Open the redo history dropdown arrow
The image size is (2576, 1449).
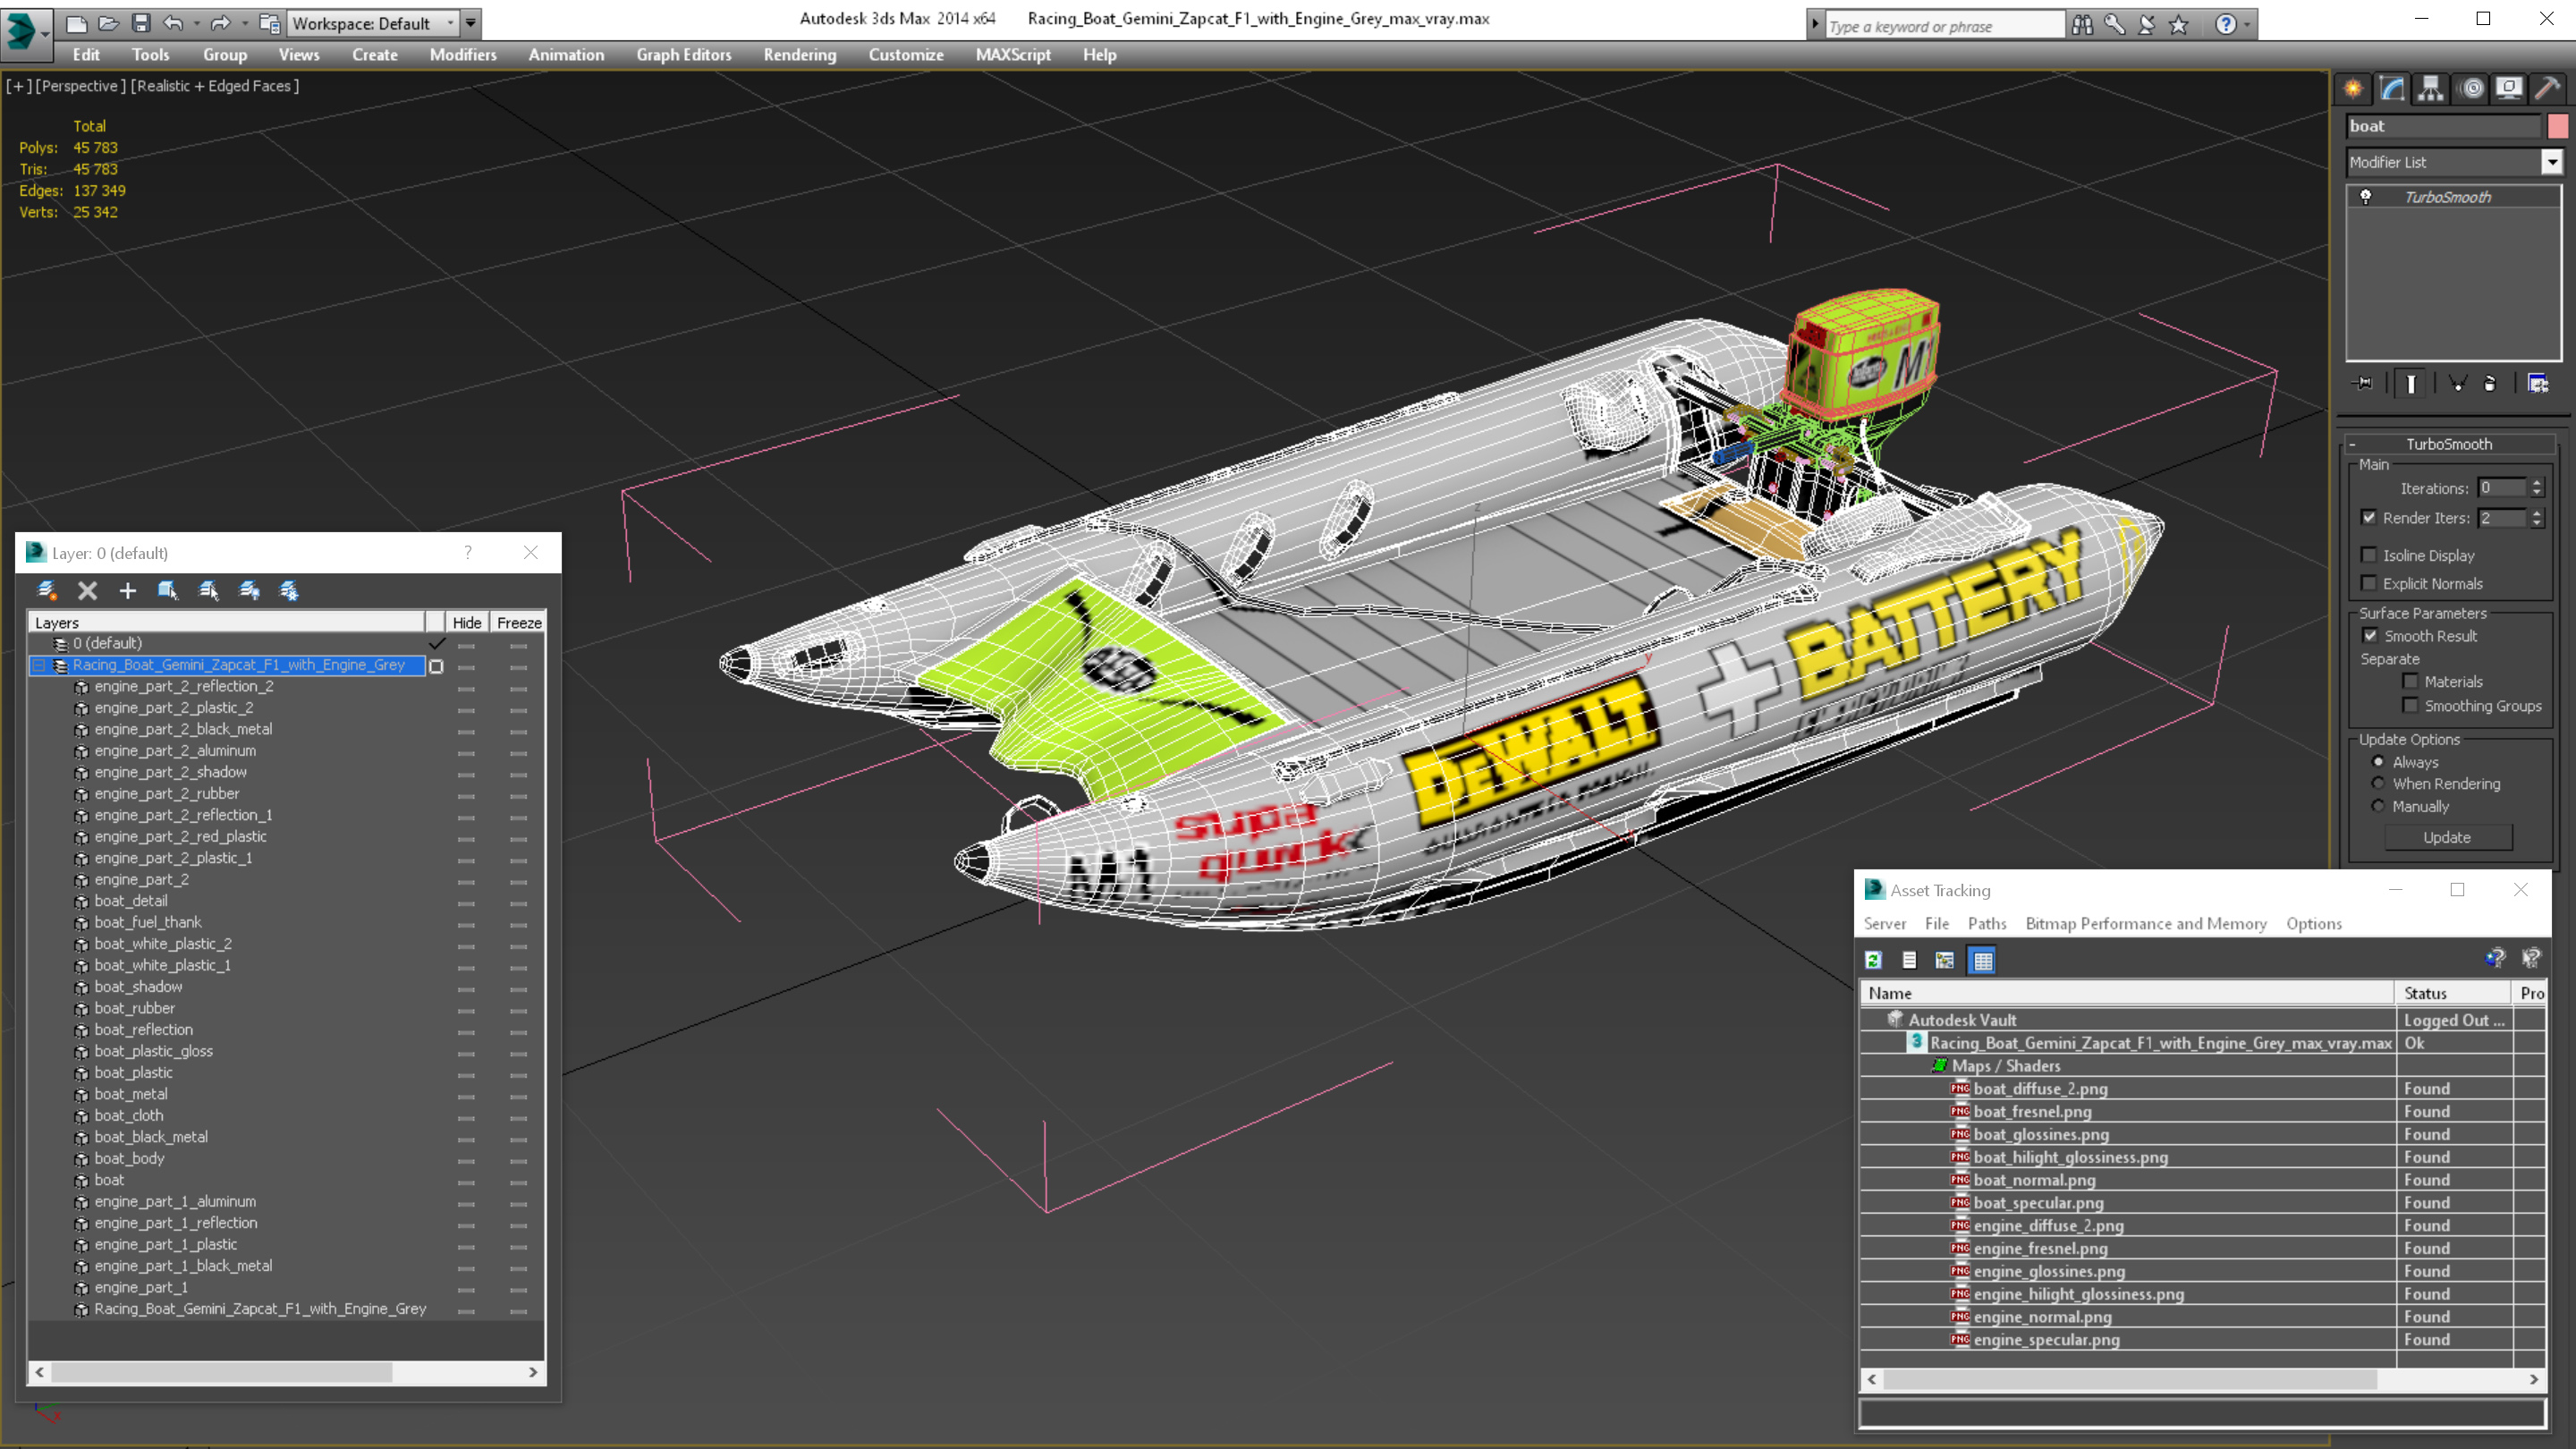pyautogui.click(x=244, y=23)
